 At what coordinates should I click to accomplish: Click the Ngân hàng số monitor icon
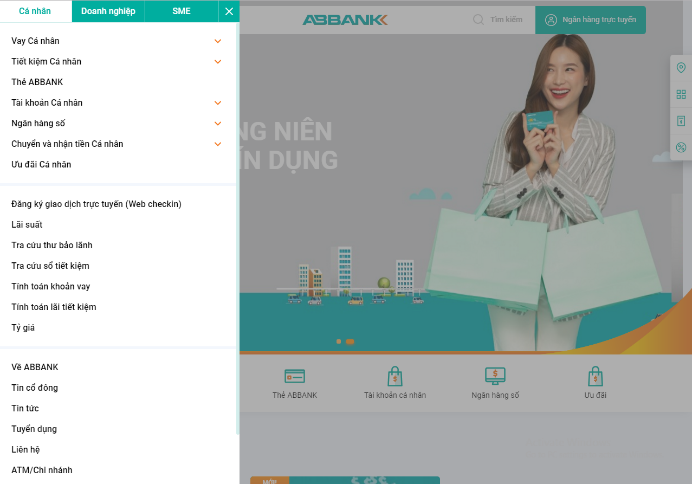(495, 376)
